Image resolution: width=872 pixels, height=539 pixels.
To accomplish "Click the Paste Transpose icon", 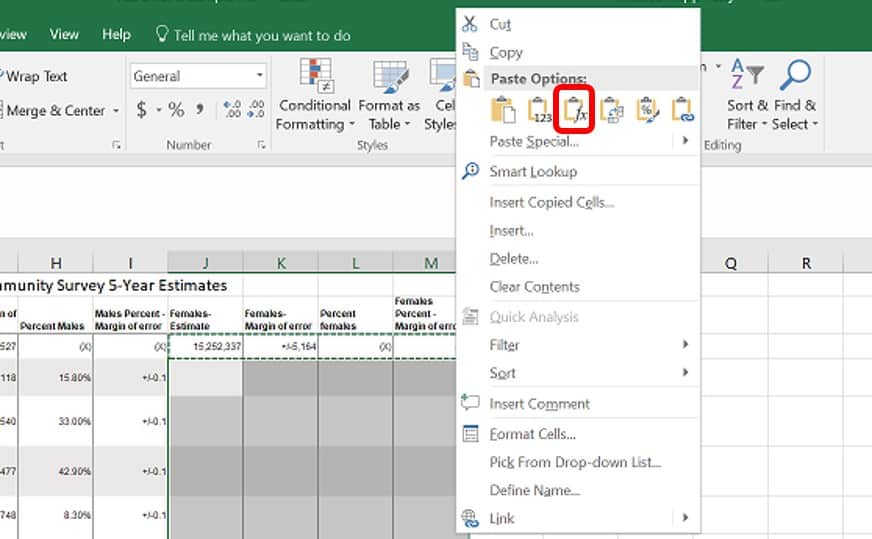I will [x=611, y=110].
